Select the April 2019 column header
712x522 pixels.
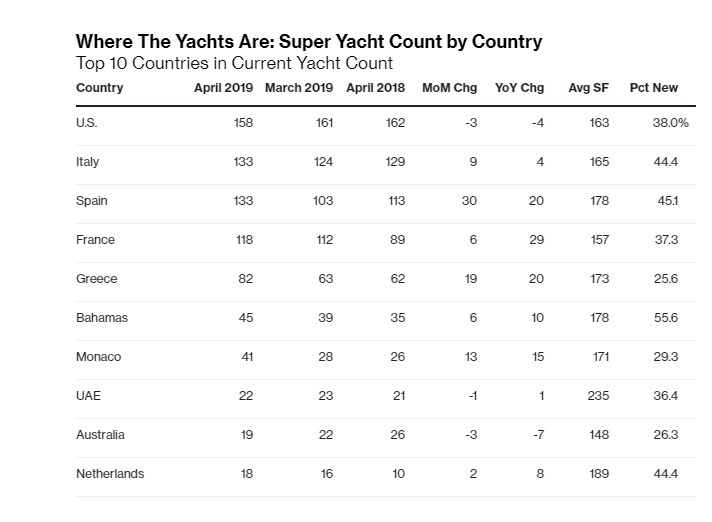pyautogui.click(x=223, y=88)
